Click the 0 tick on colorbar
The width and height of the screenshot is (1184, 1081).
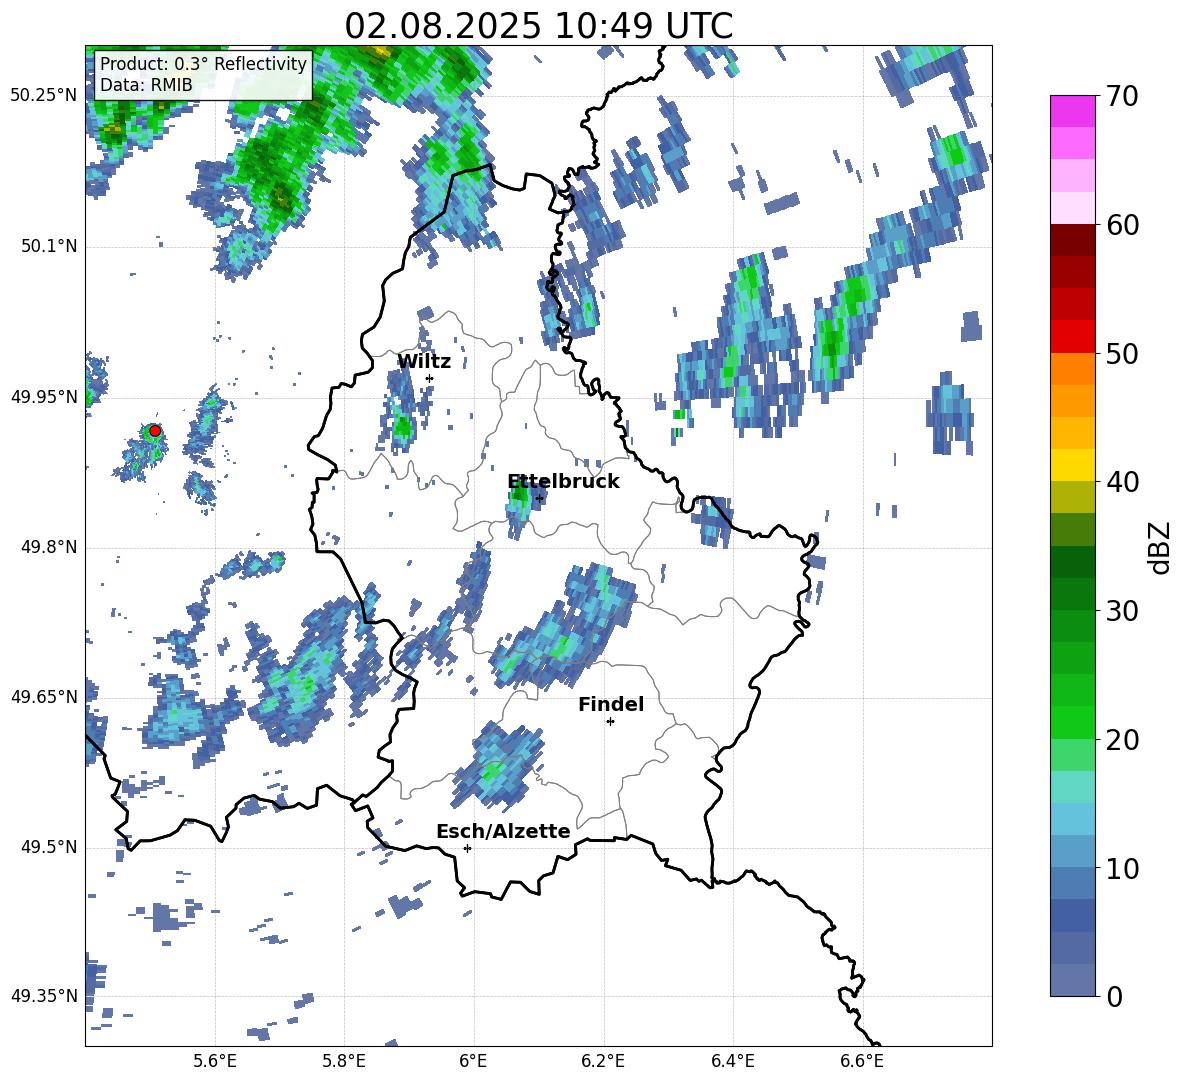tap(1114, 996)
